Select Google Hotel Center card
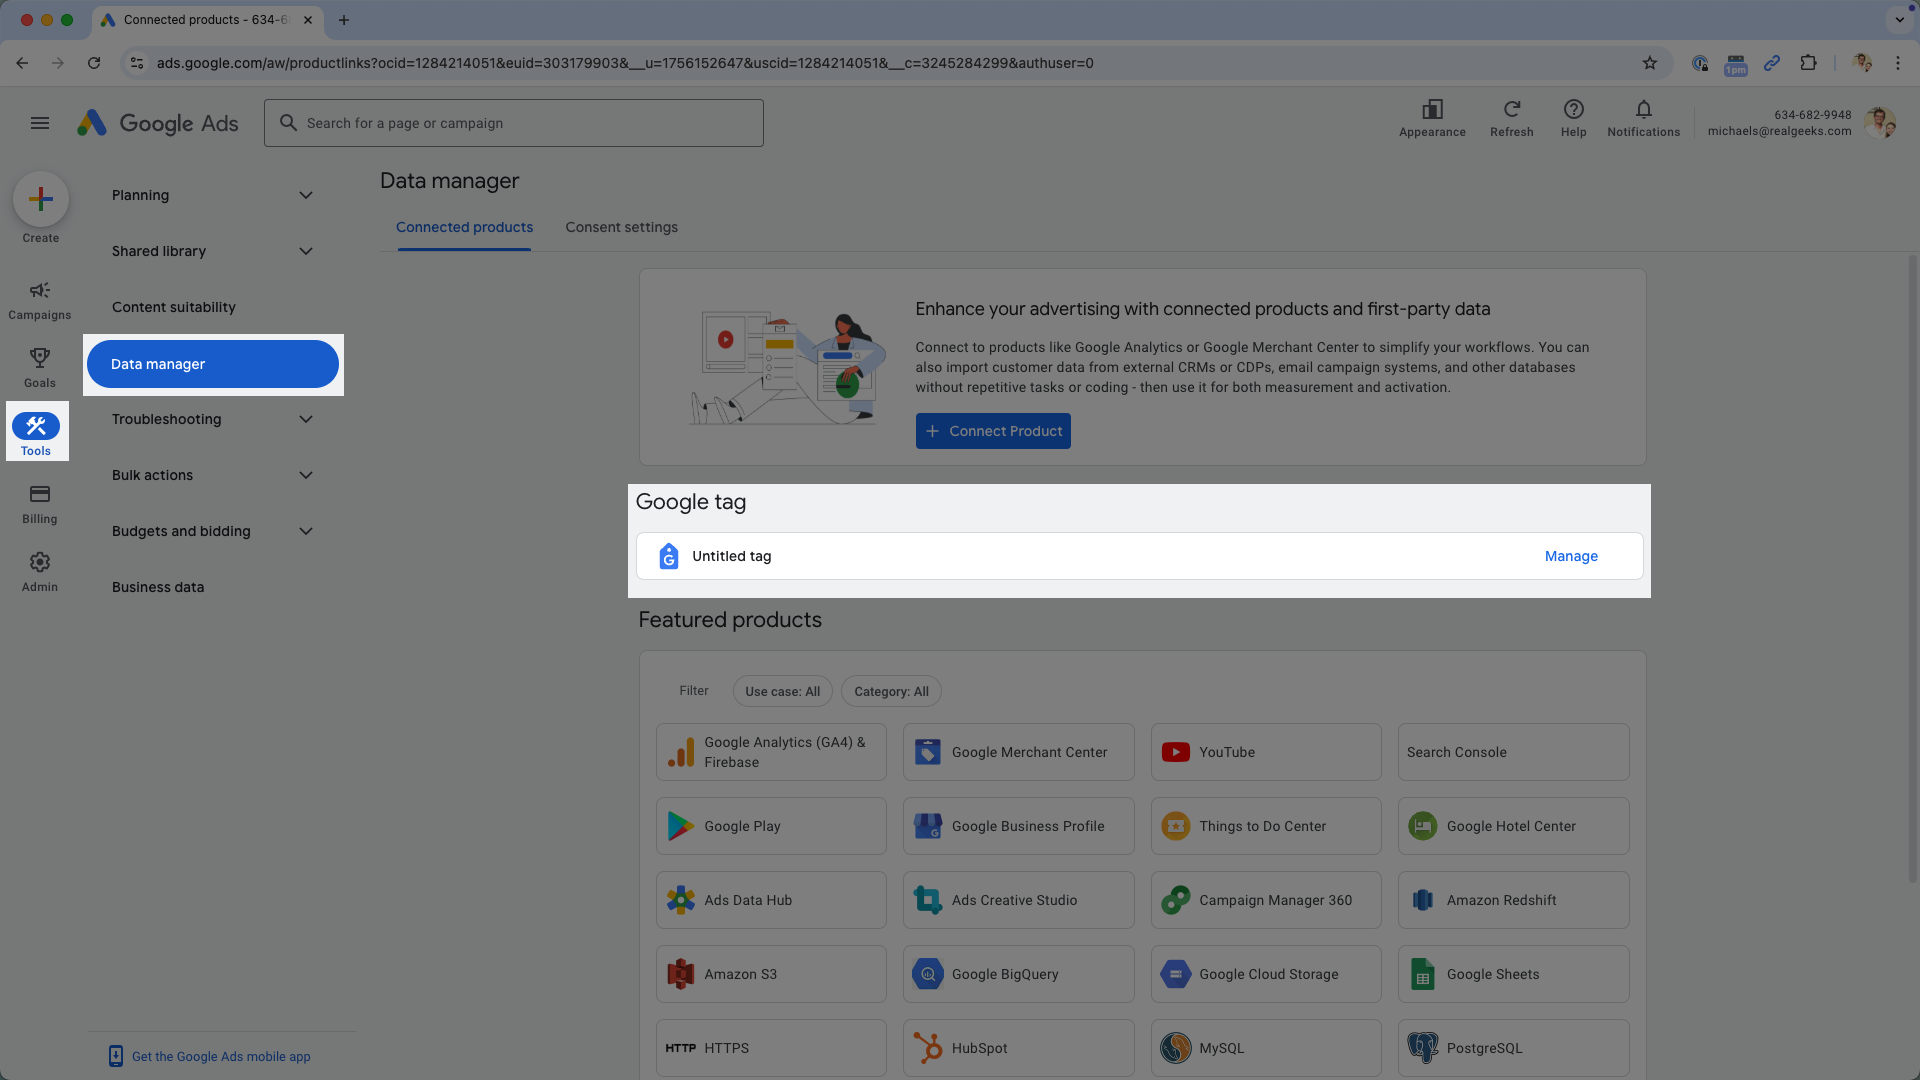The image size is (1920, 1080). [x=1513, y=826]
